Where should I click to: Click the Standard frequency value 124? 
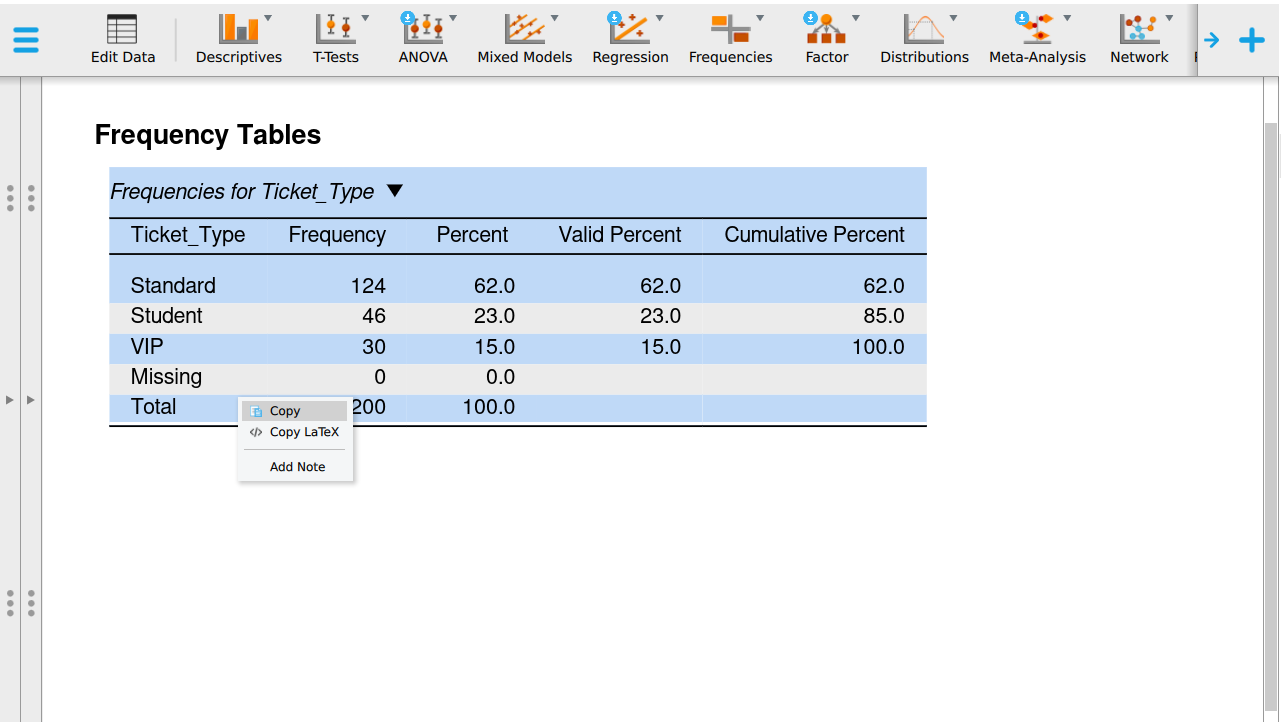tap(368, 286)
